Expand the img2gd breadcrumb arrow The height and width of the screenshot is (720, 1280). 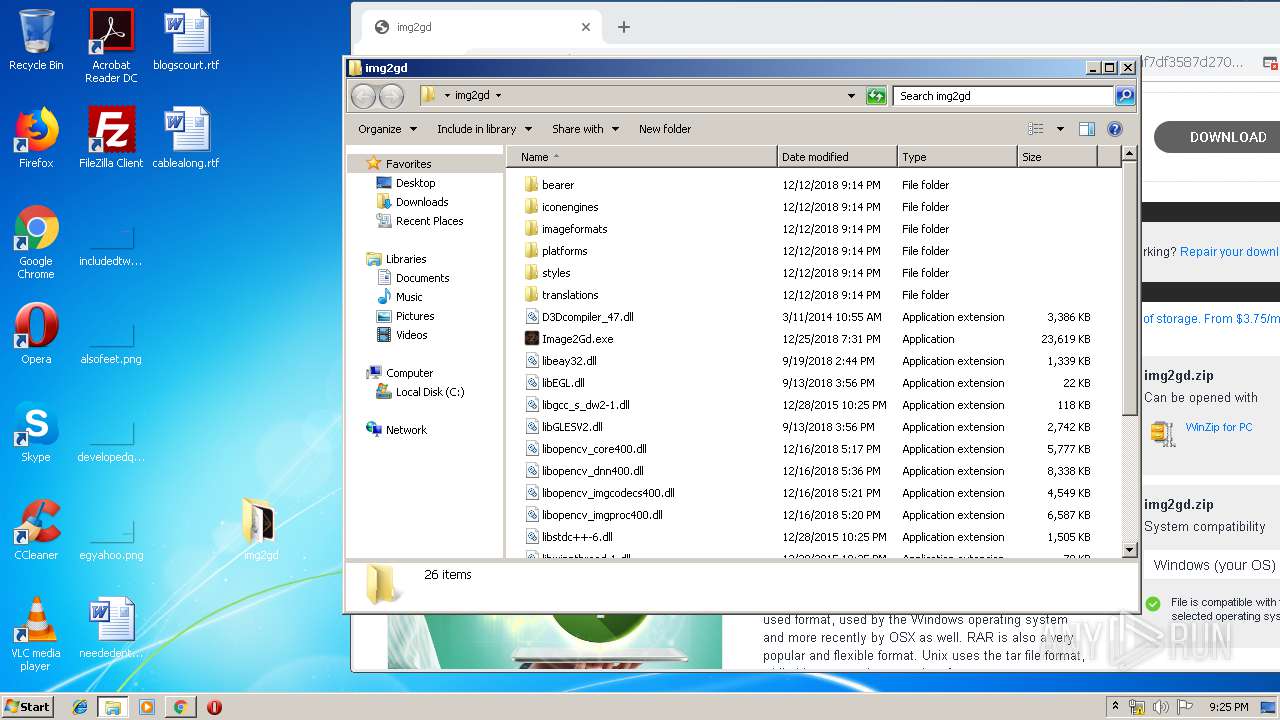pos(498,96)
